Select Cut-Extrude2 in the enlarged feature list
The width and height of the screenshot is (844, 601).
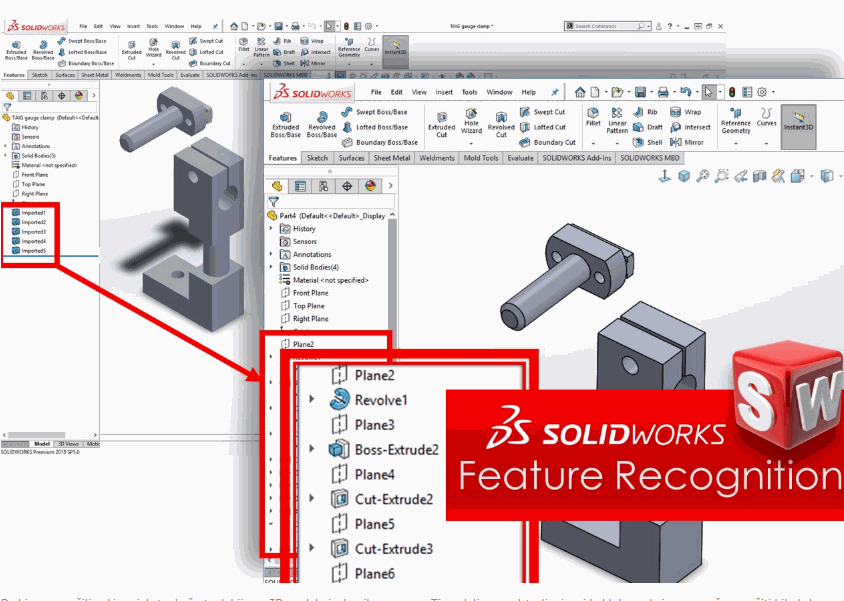382,499
